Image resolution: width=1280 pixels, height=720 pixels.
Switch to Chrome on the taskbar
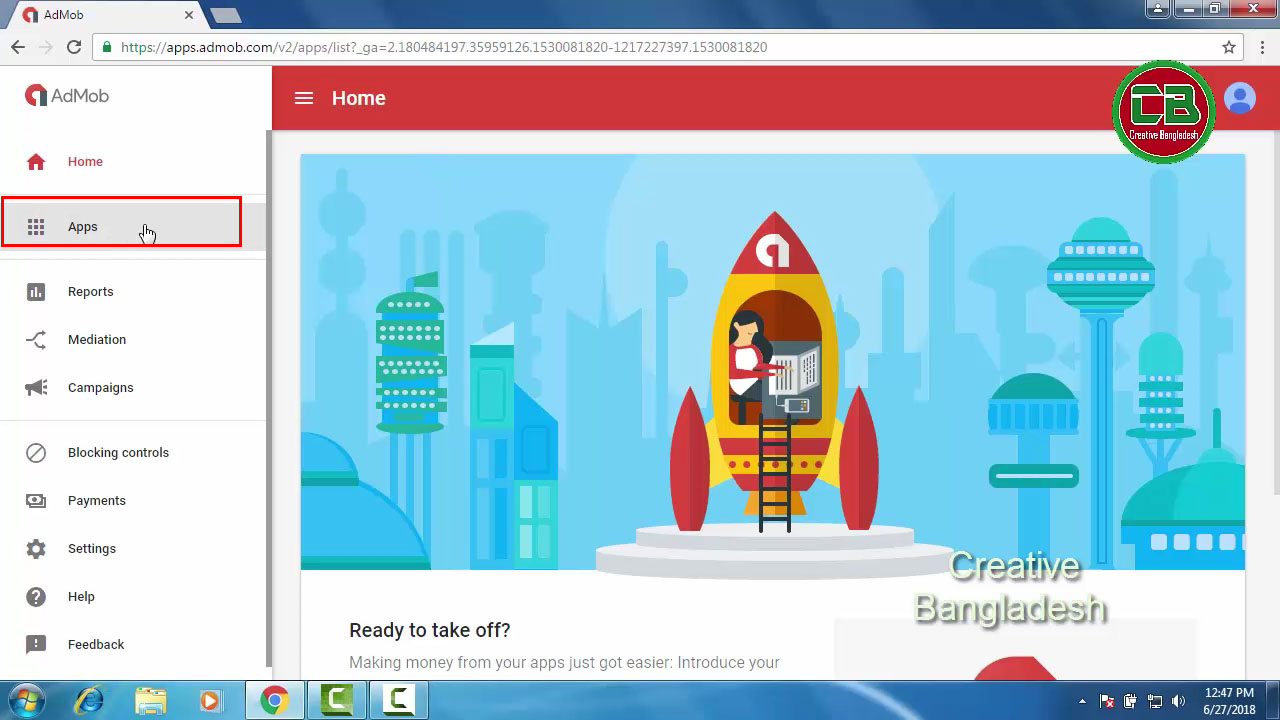[x=274, y=700]
